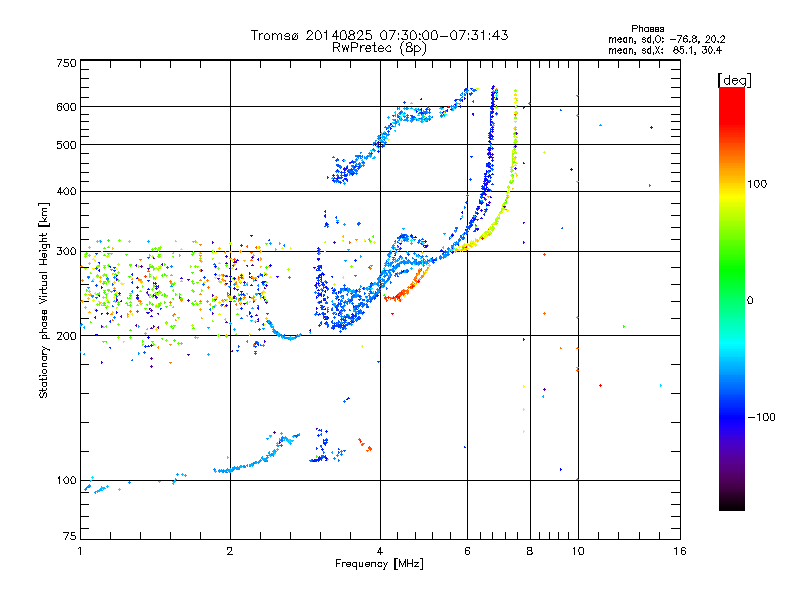Click the colorbar tick label '100'

tap(757, 184)
